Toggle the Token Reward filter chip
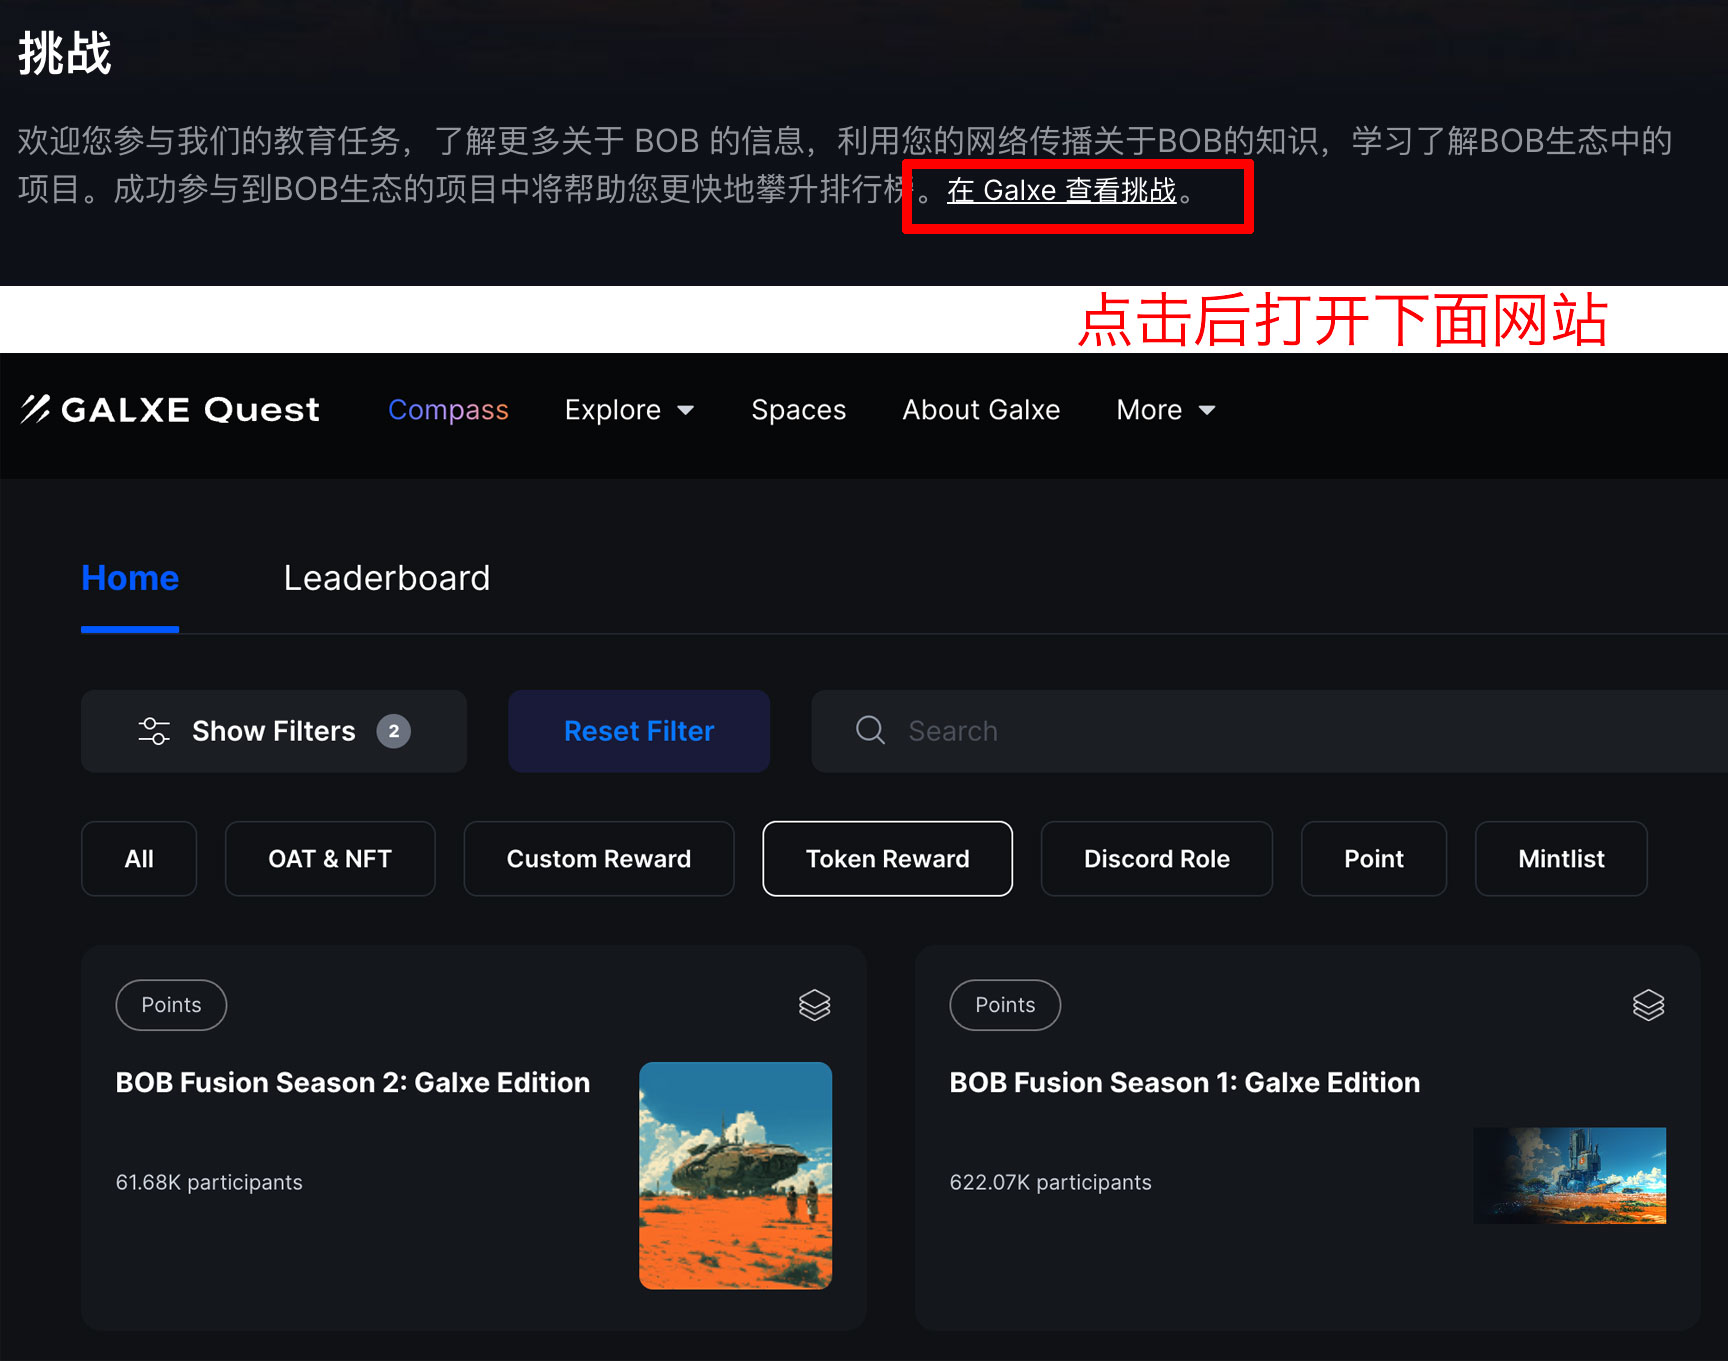The image size is (1728, 1361). pos(888,859)
